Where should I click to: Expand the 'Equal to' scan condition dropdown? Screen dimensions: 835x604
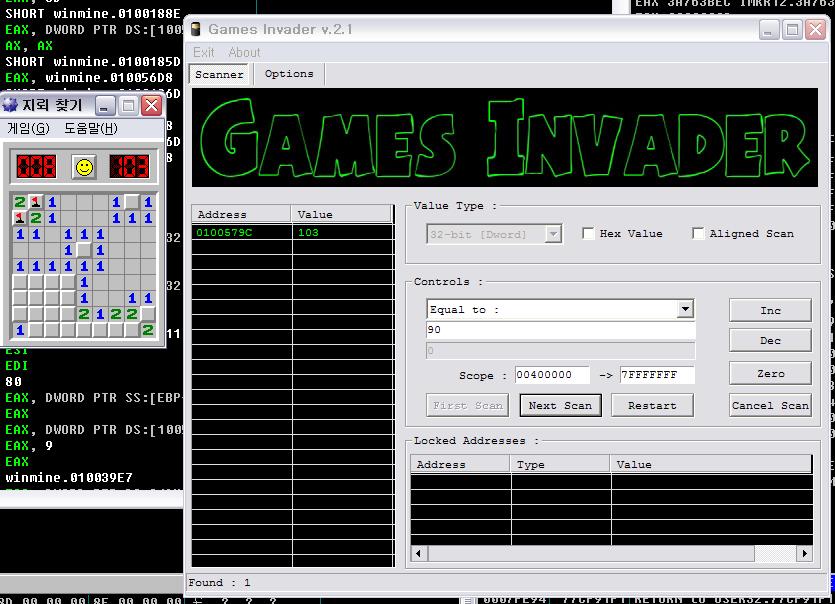pyautogui.click(x=685, y=309)
